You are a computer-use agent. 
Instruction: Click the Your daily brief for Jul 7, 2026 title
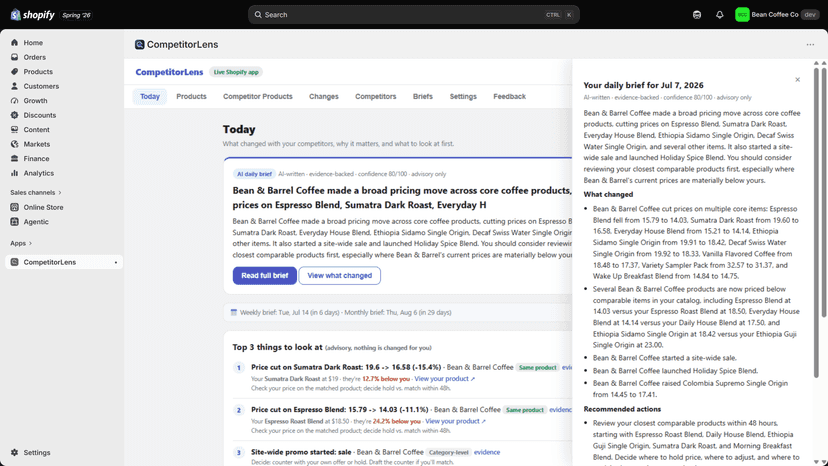click(x=643, y=85)
